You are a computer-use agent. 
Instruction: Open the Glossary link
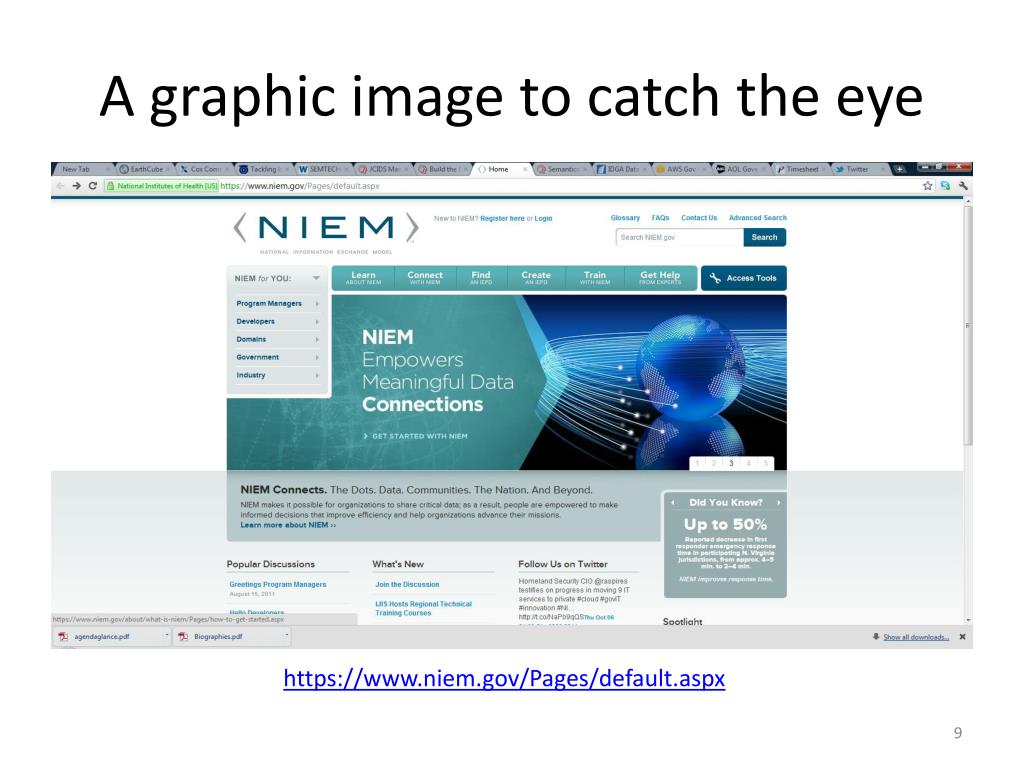pos(625,218)
